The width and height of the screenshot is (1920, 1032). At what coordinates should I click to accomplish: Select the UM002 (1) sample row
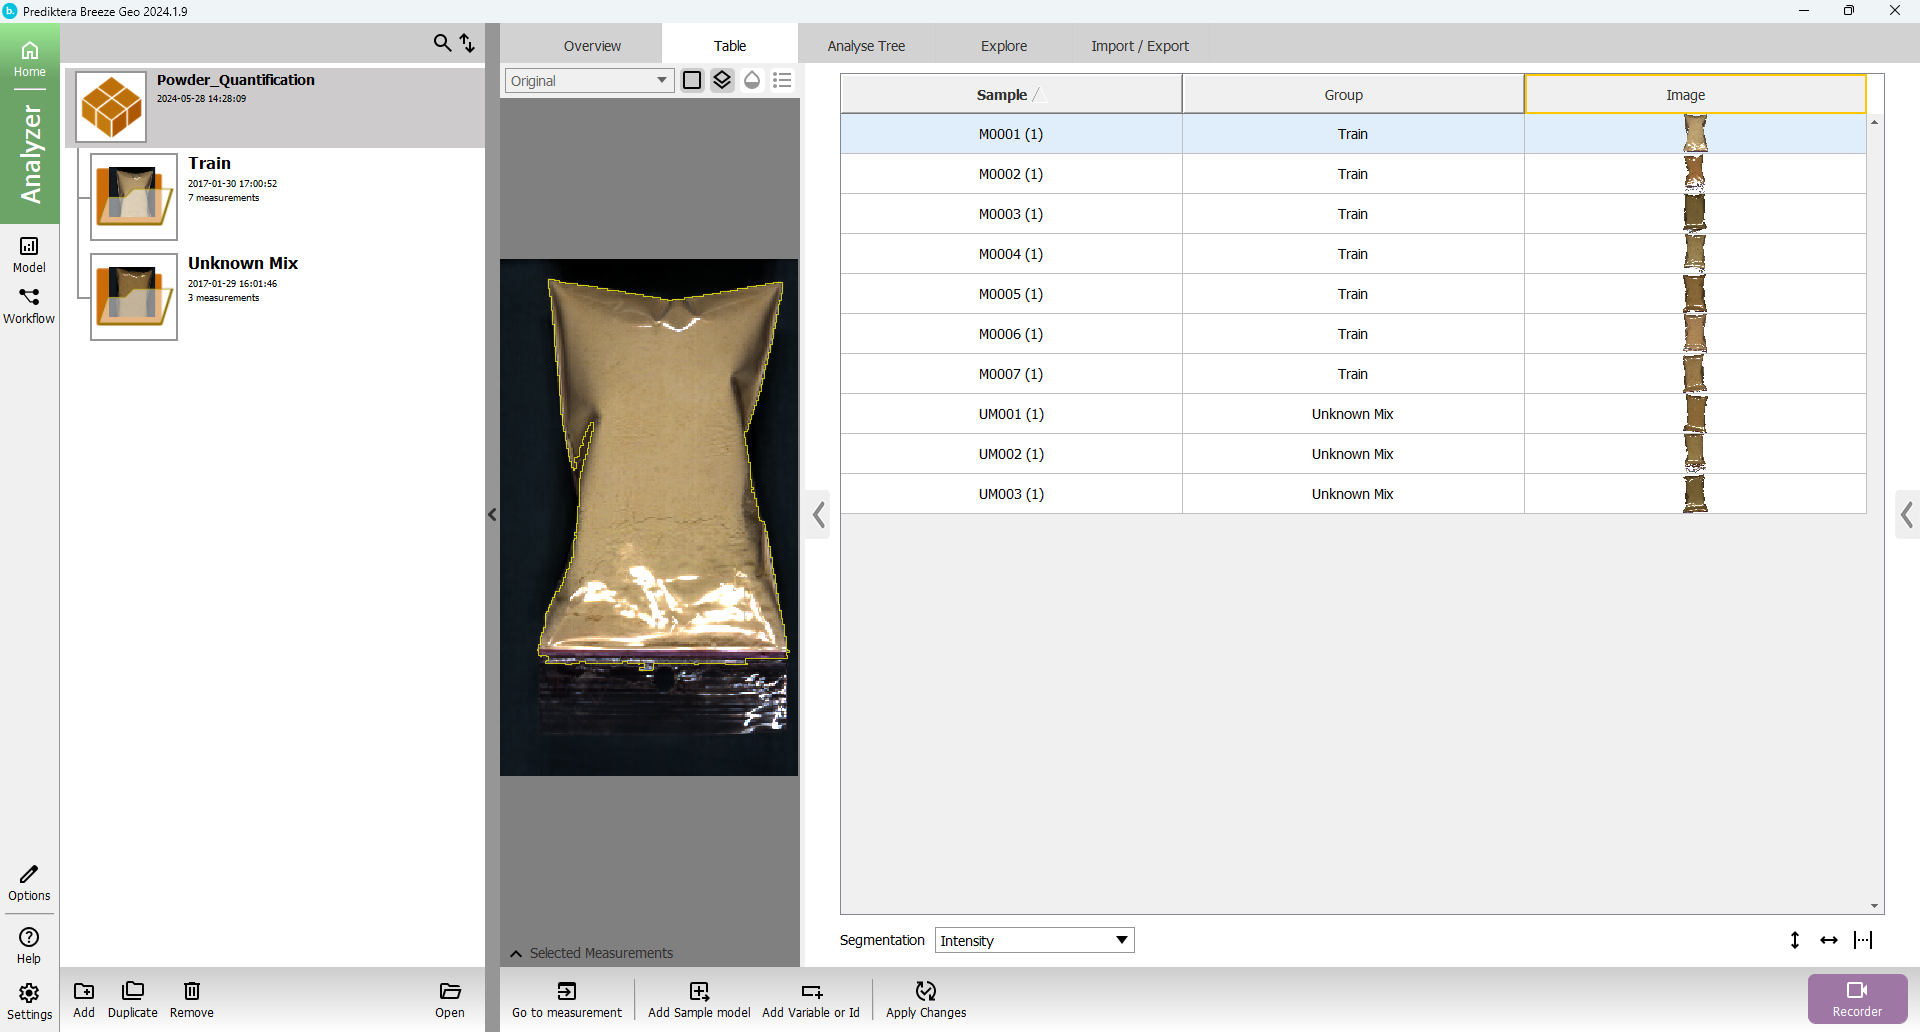click(1011, 454)
